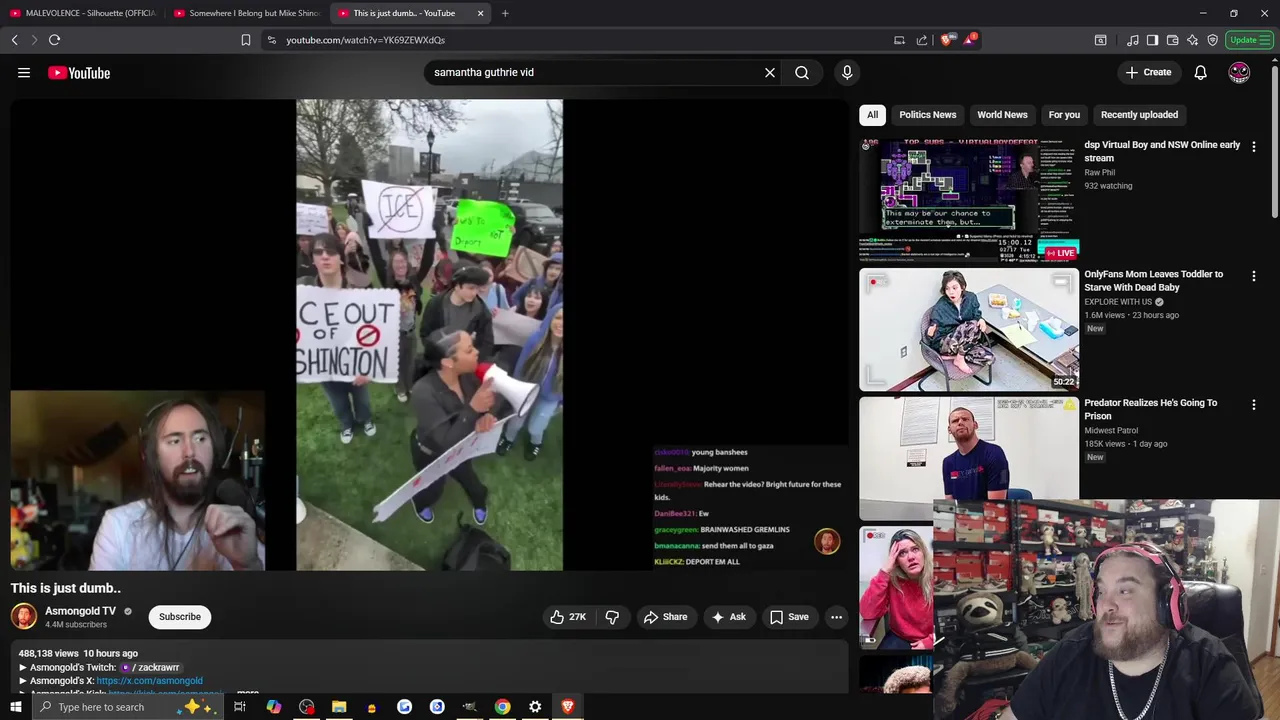Open dsp Virtual Boy live stream thumbnail
This screenshot has height=720, width=1280.
click(x=969, y=200)
